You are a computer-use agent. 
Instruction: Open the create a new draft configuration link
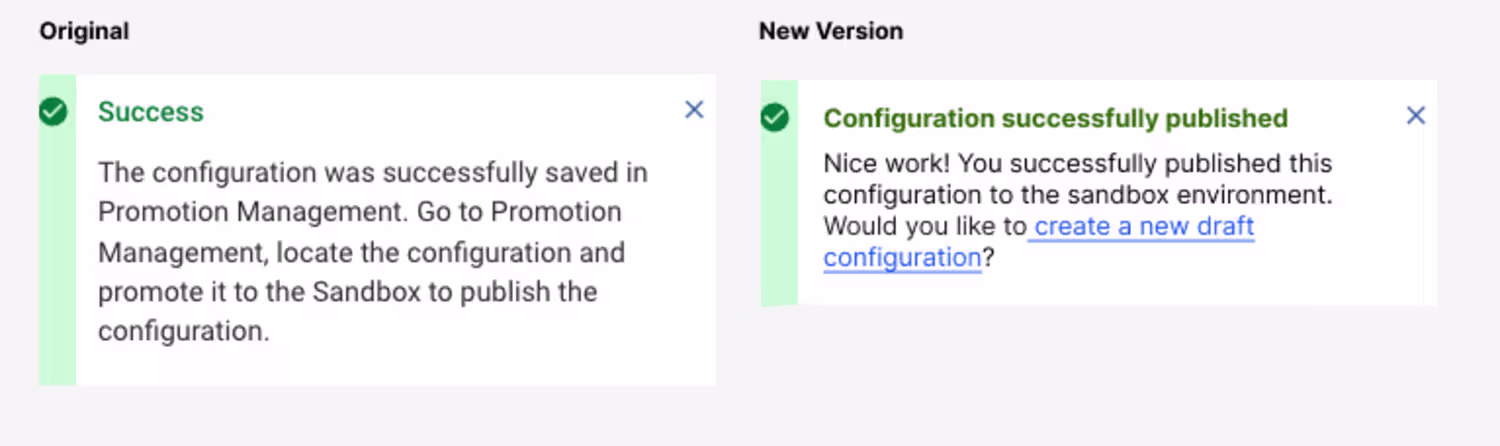coord(1143,228)
